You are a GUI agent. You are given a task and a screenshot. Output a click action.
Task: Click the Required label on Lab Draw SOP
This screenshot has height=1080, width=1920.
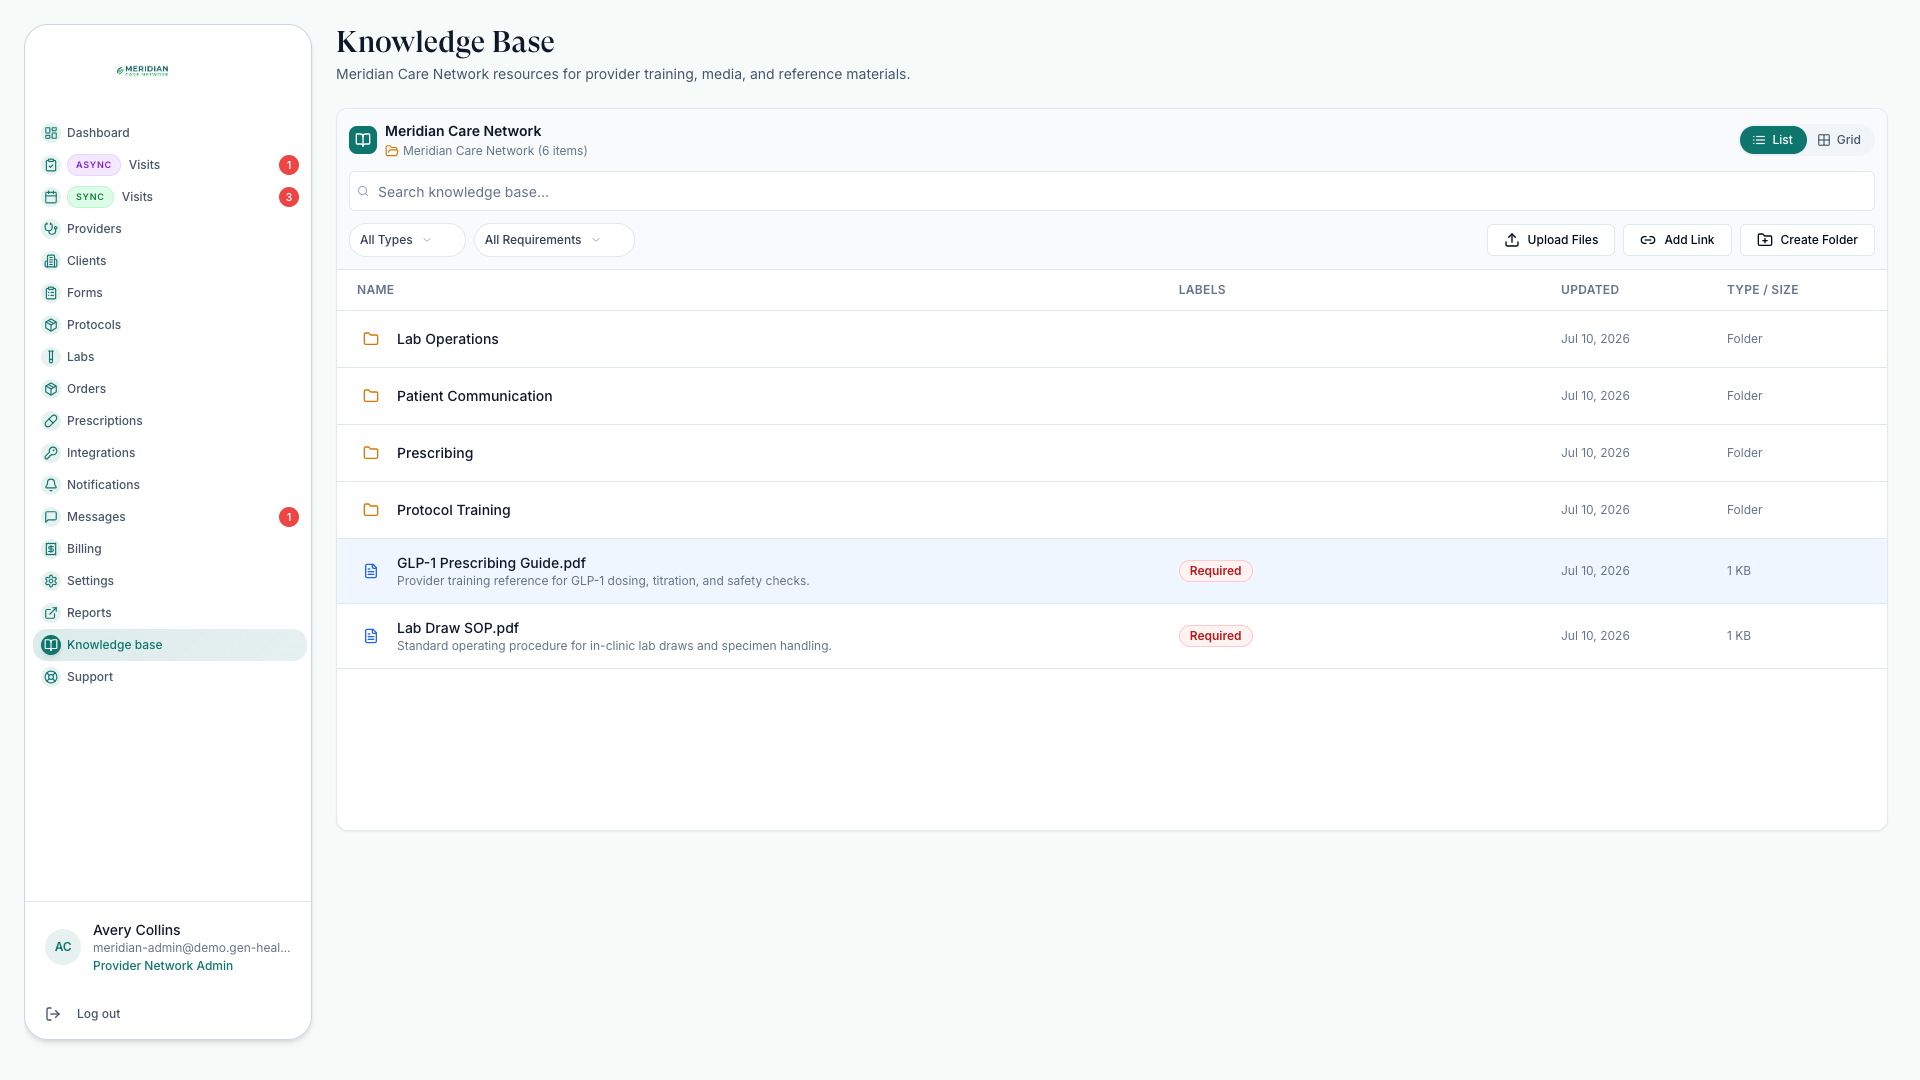pyautogui.click(x=1215, y=636)
